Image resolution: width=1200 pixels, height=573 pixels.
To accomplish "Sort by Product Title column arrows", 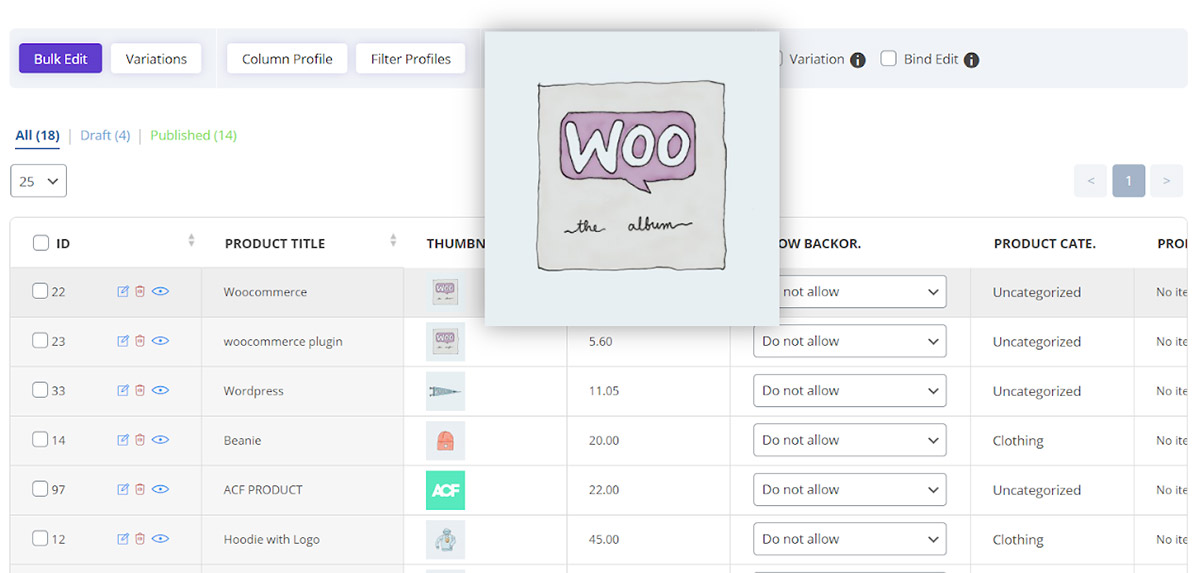I will (393, 241).
